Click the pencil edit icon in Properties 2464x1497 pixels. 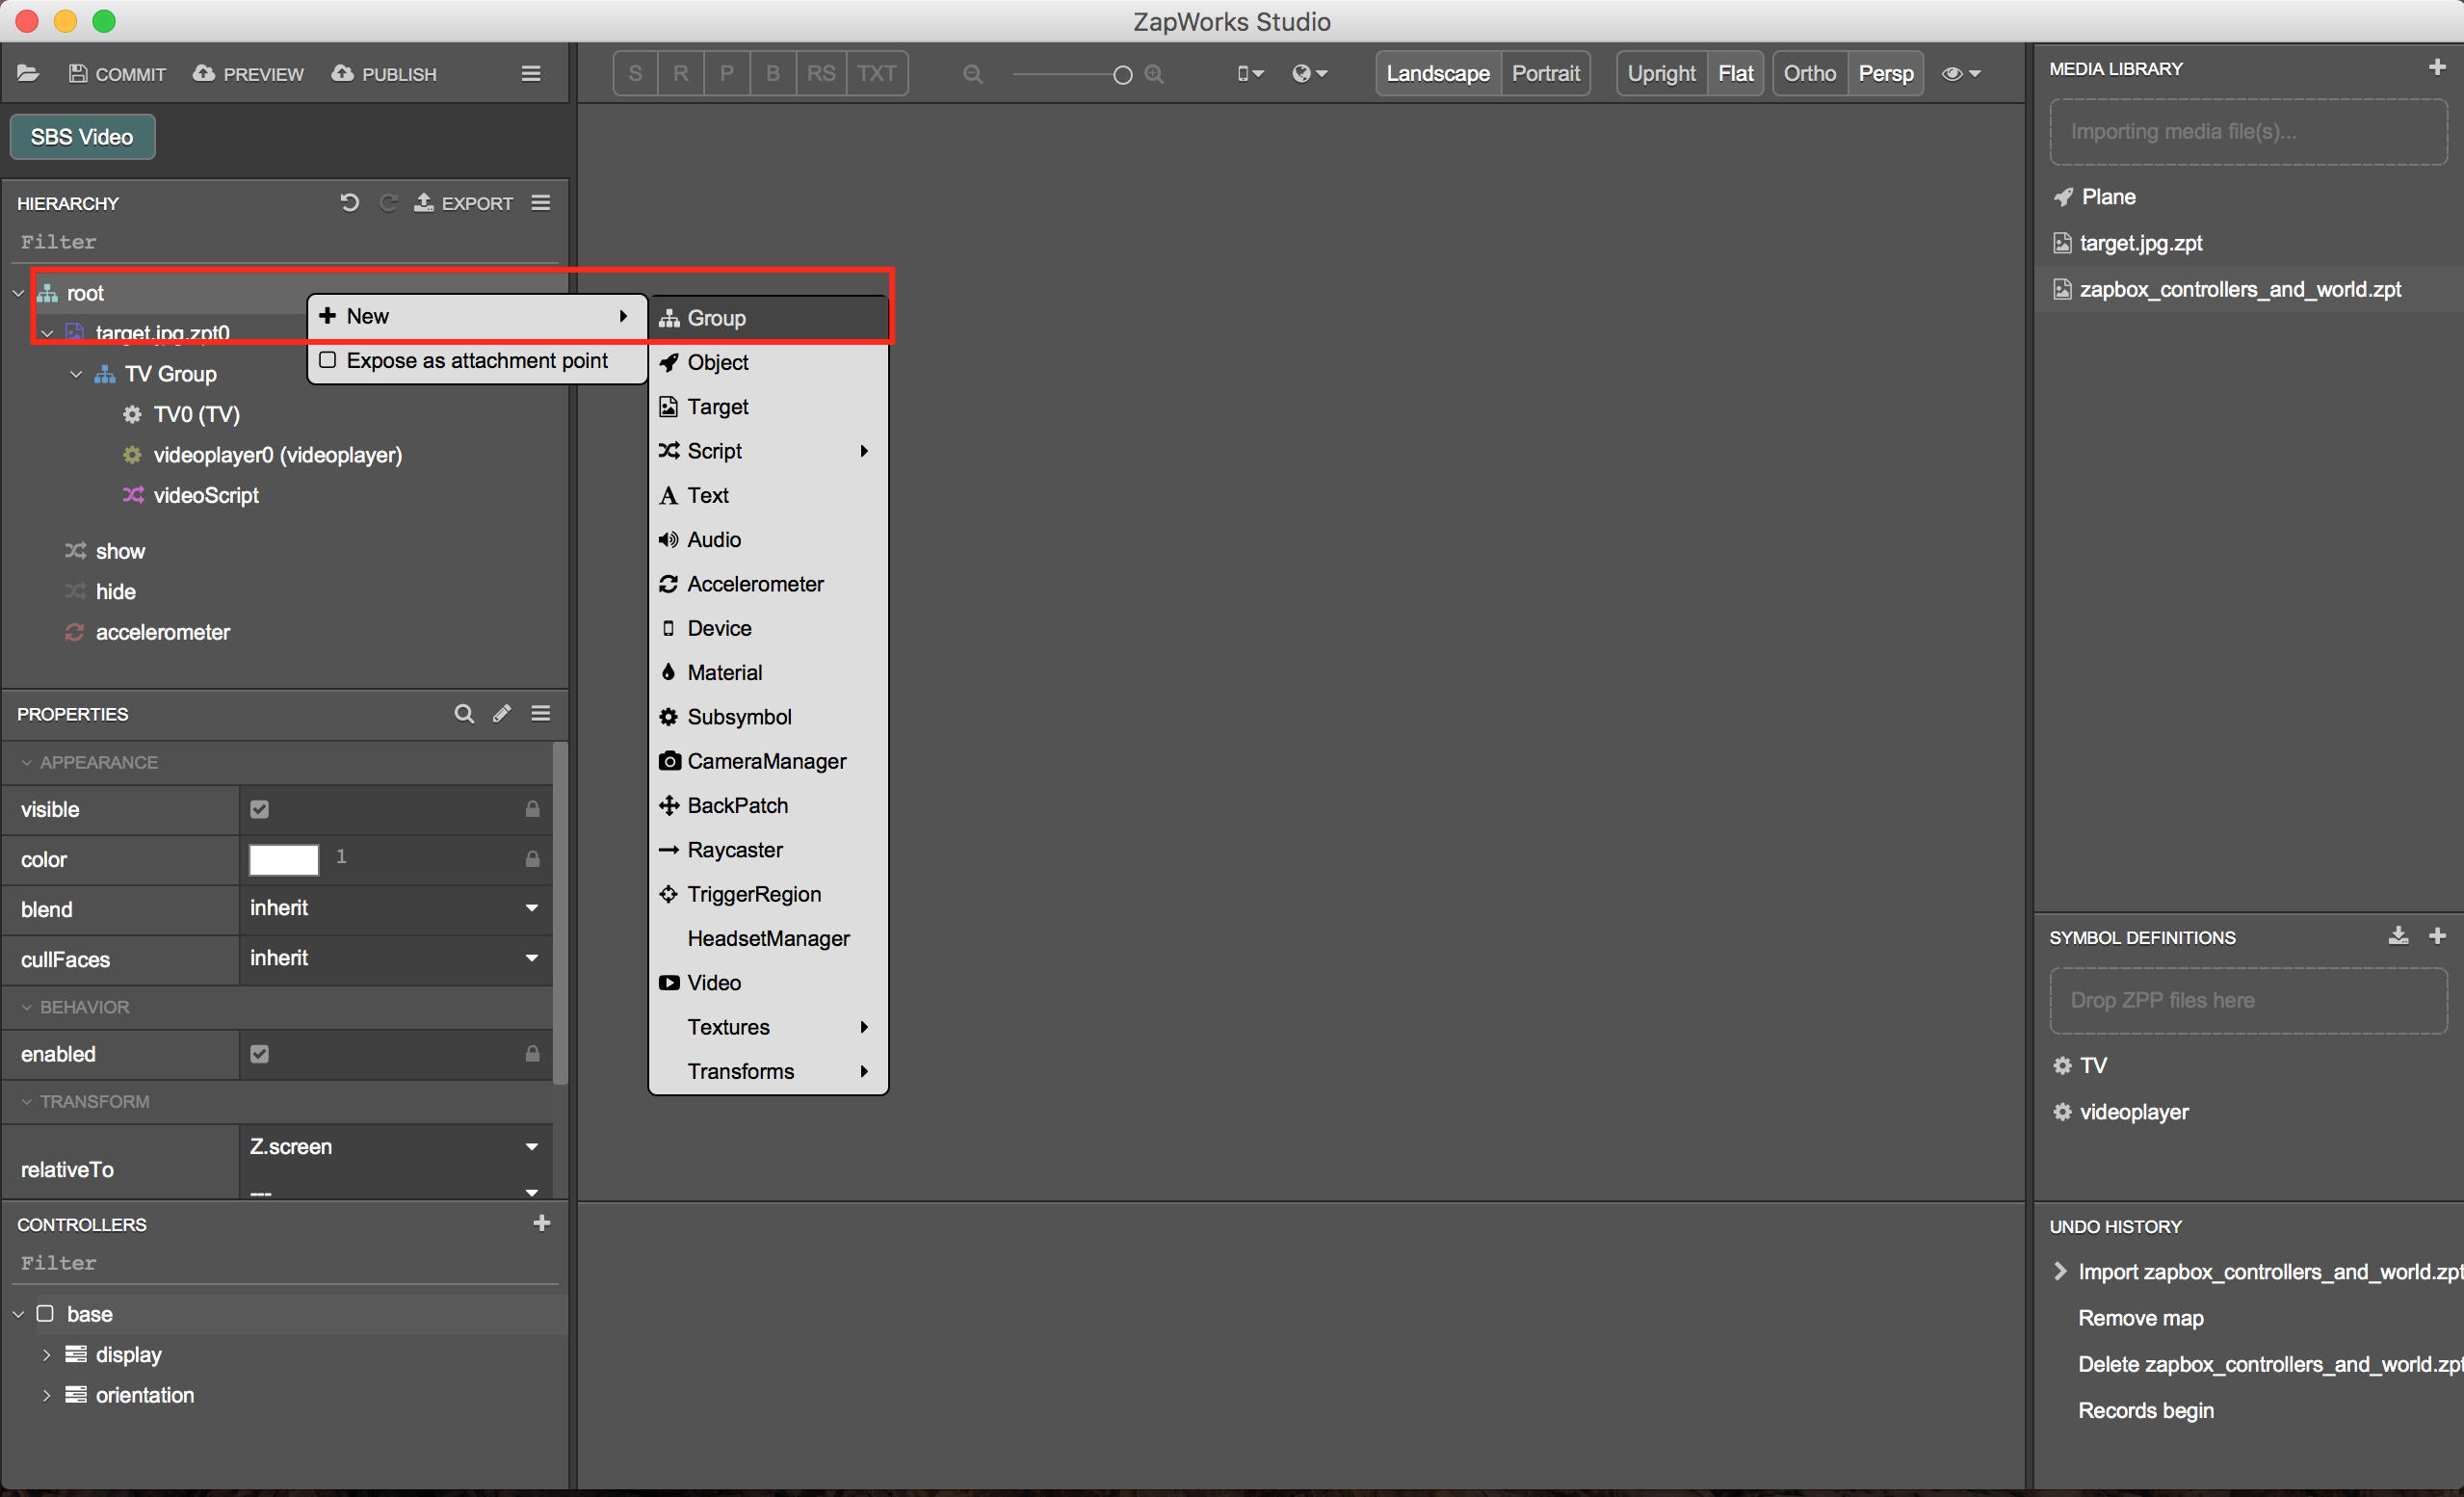click(x=502, y=714)
